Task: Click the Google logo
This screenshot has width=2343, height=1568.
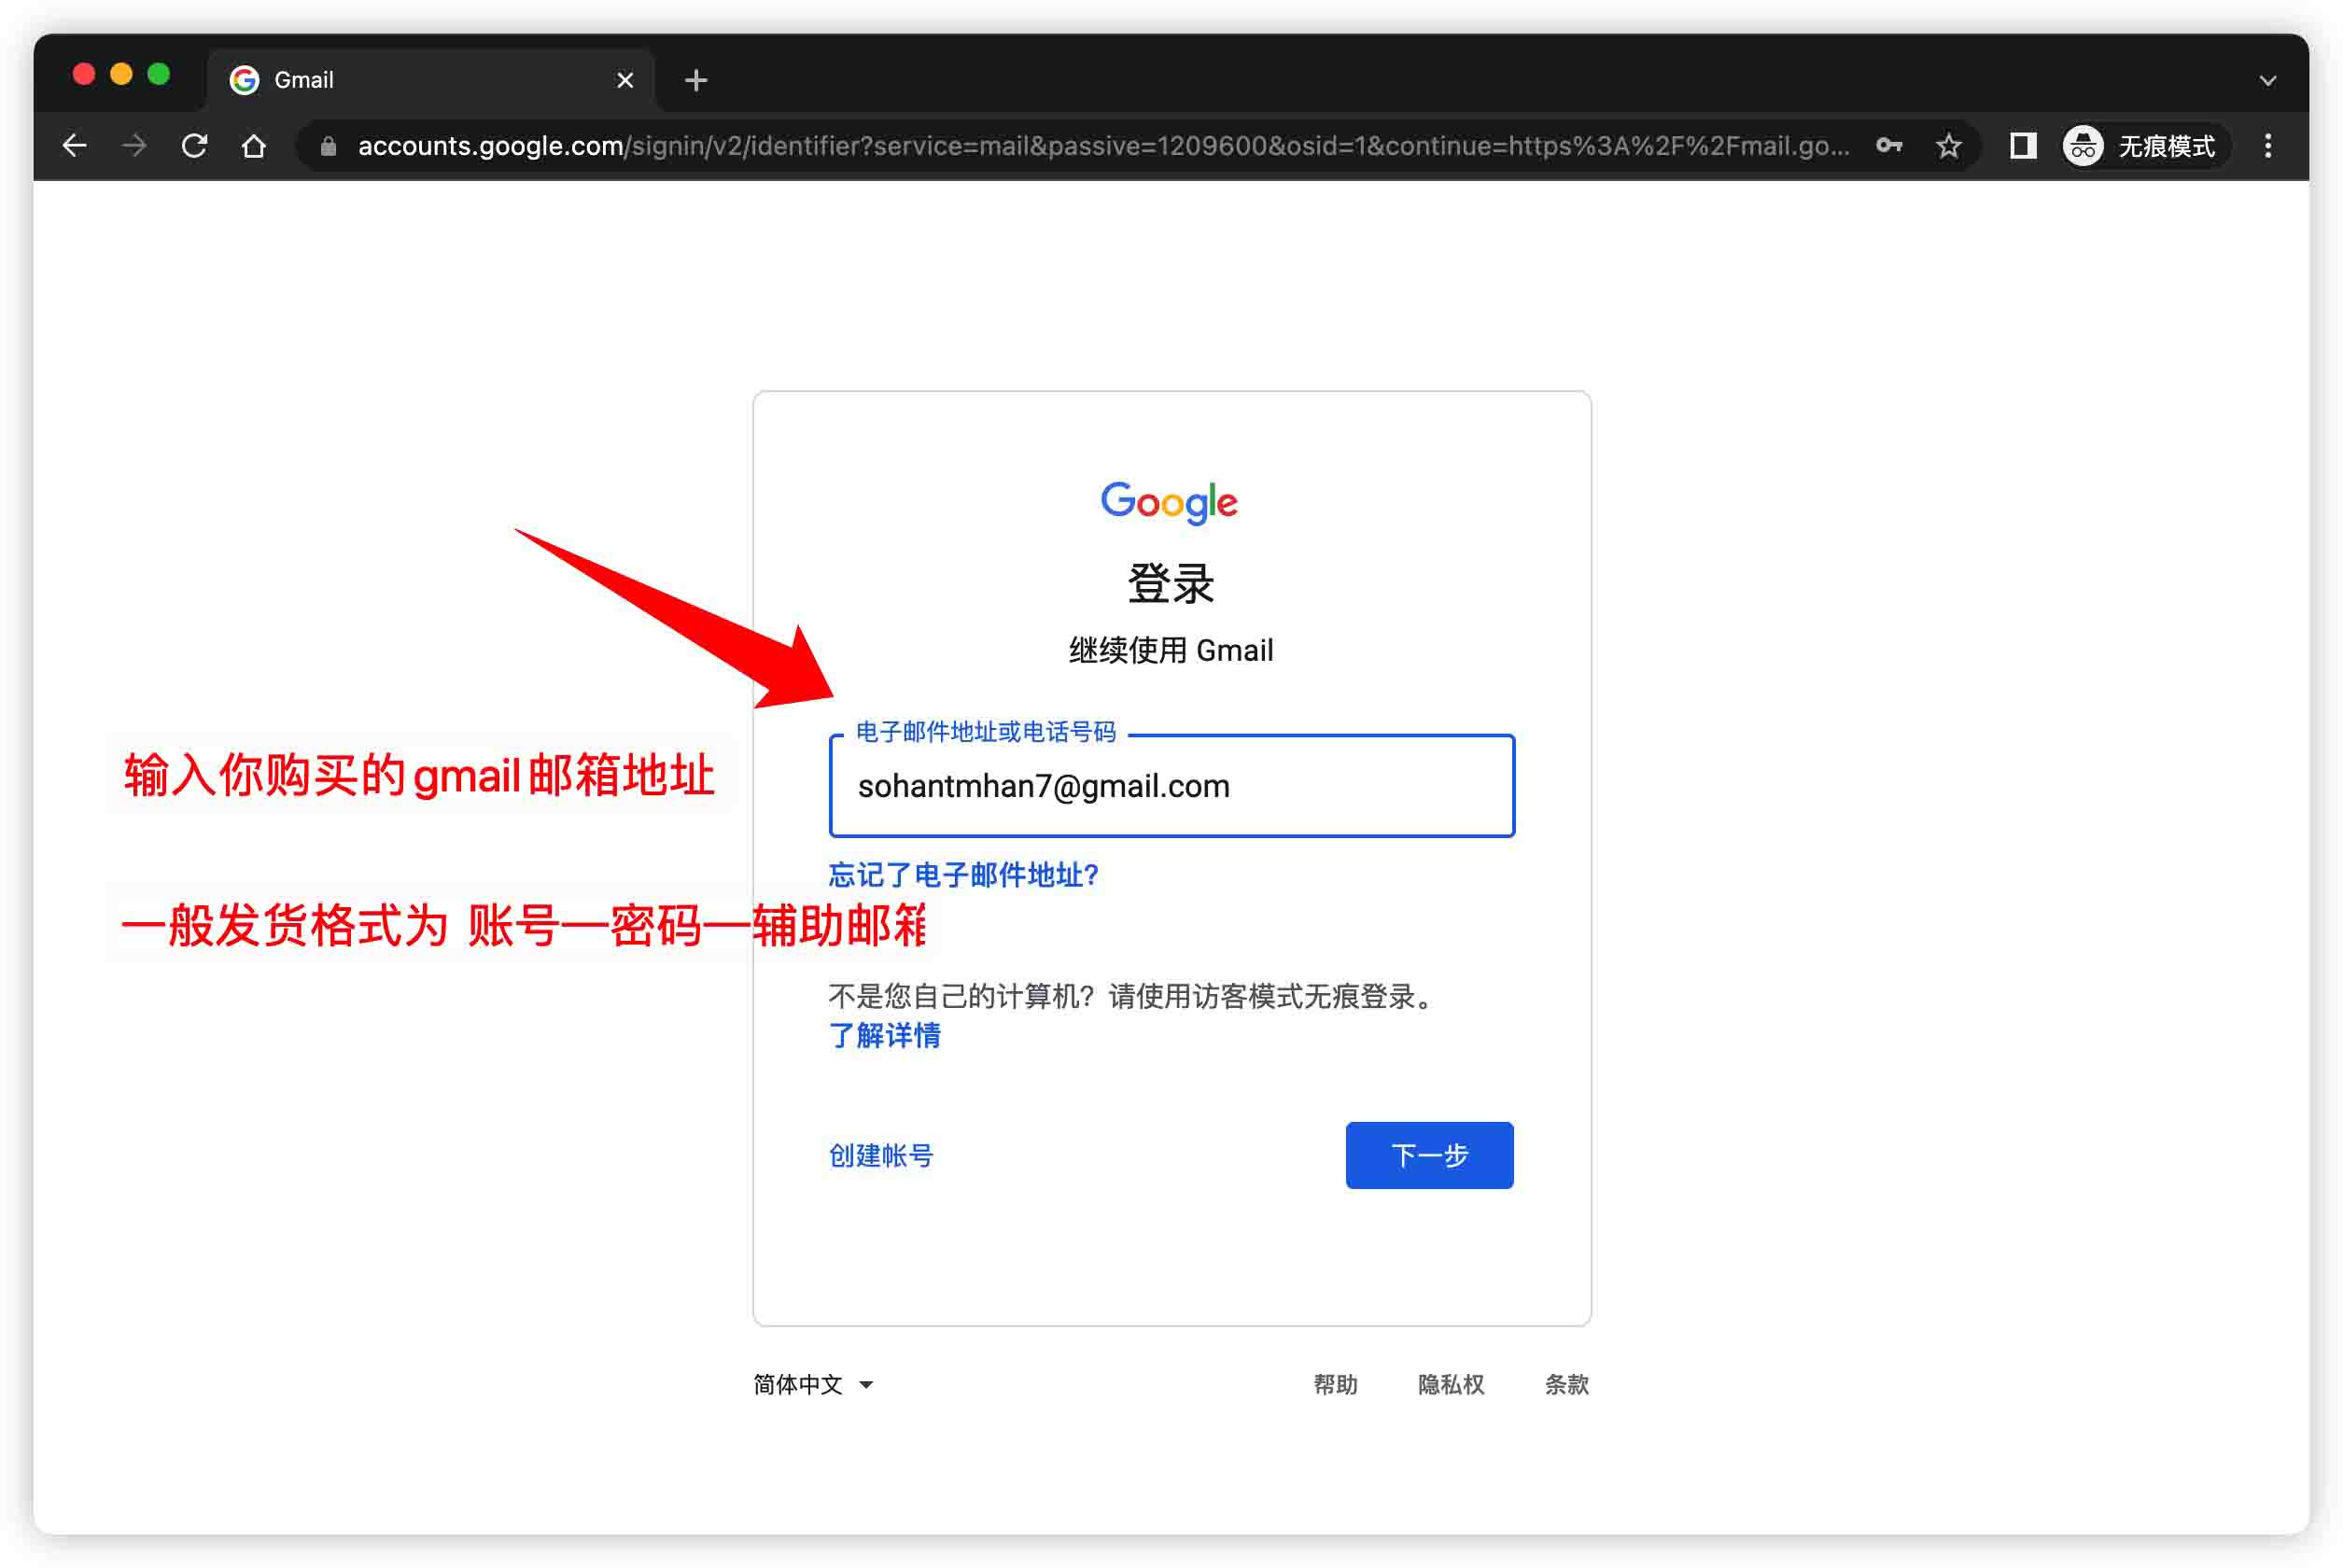Action: click(1169, 502)
